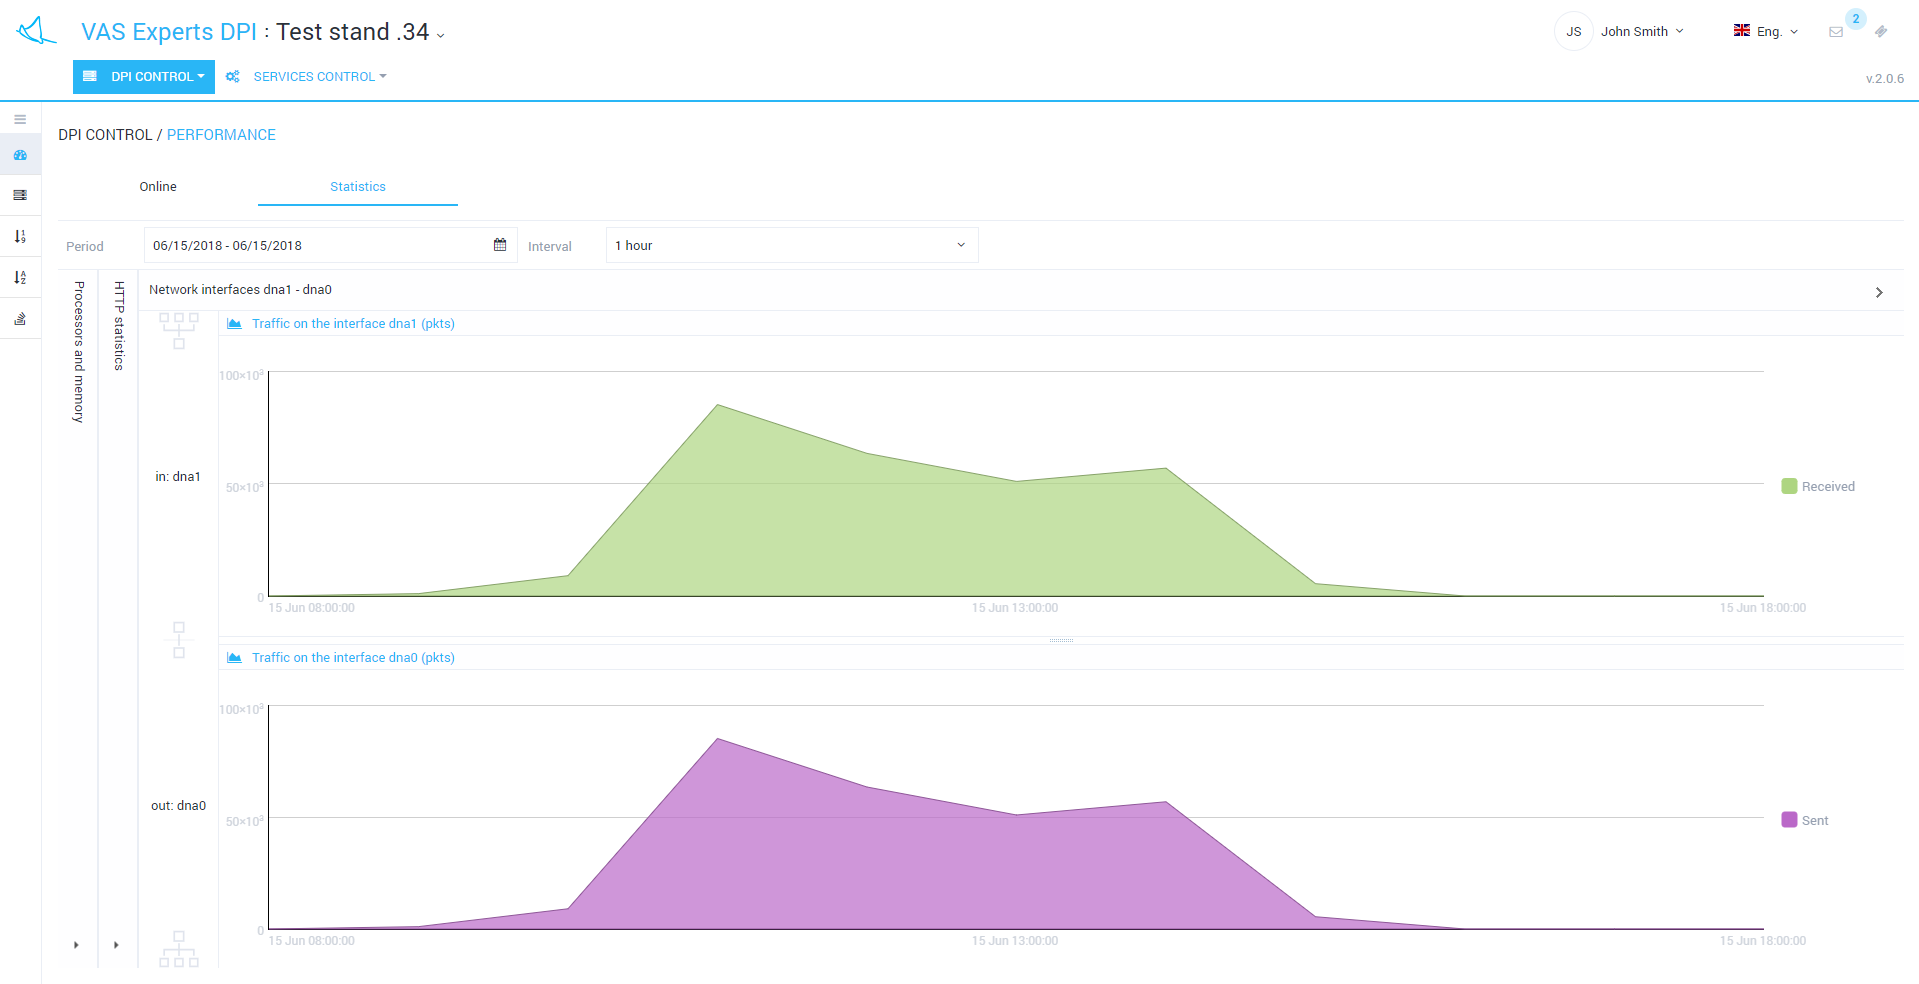Open the Interval dropdown showing 1 hour

[x=791, y=245]
